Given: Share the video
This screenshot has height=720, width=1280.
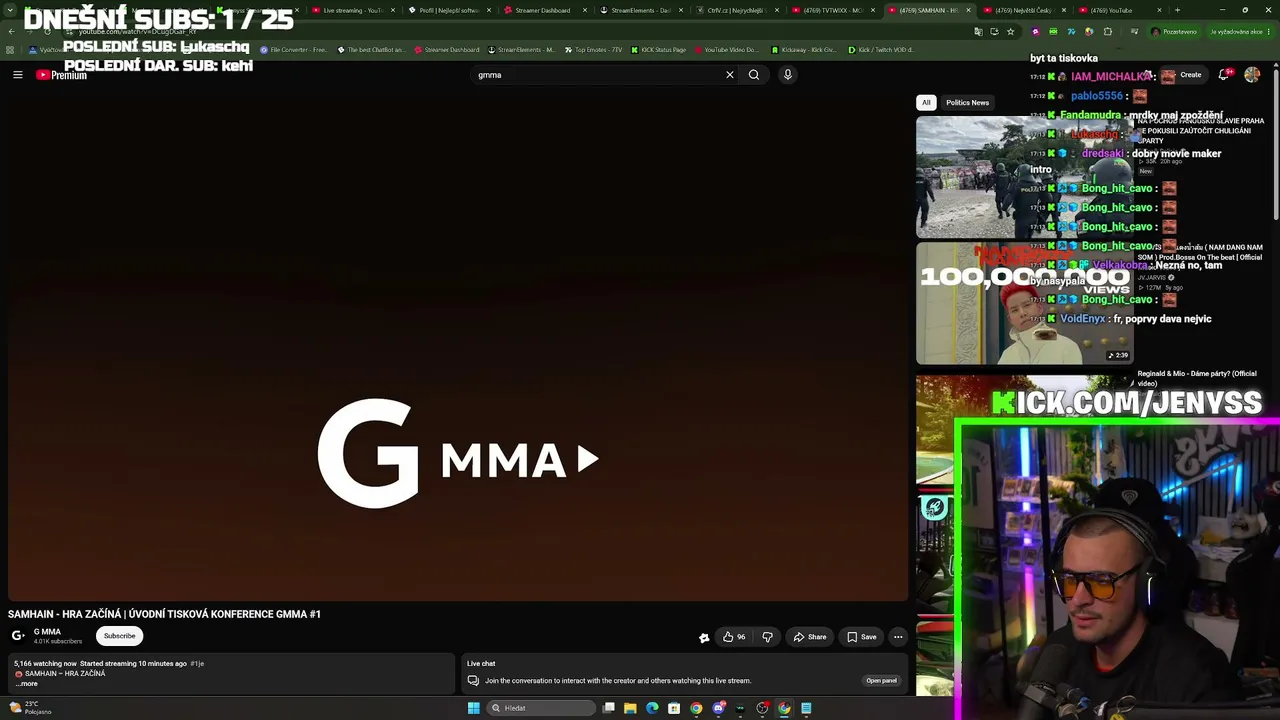Looking at the screenshot, I should tap(810, 637).
